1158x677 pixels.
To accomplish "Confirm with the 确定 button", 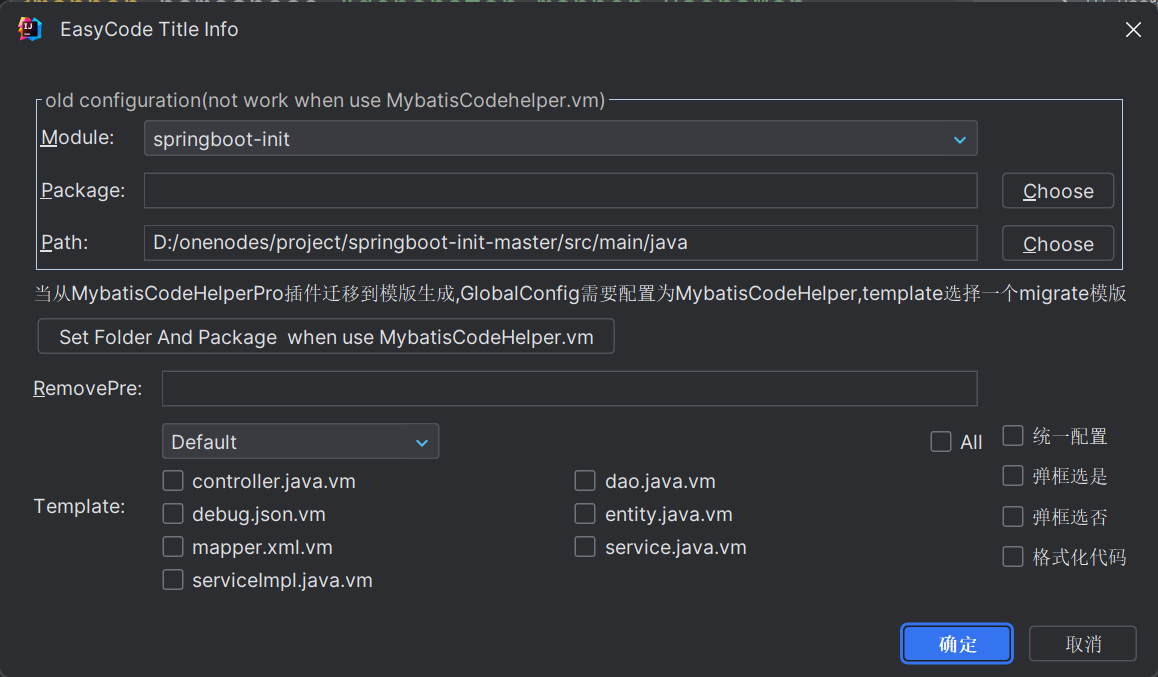I will [957, 644].
